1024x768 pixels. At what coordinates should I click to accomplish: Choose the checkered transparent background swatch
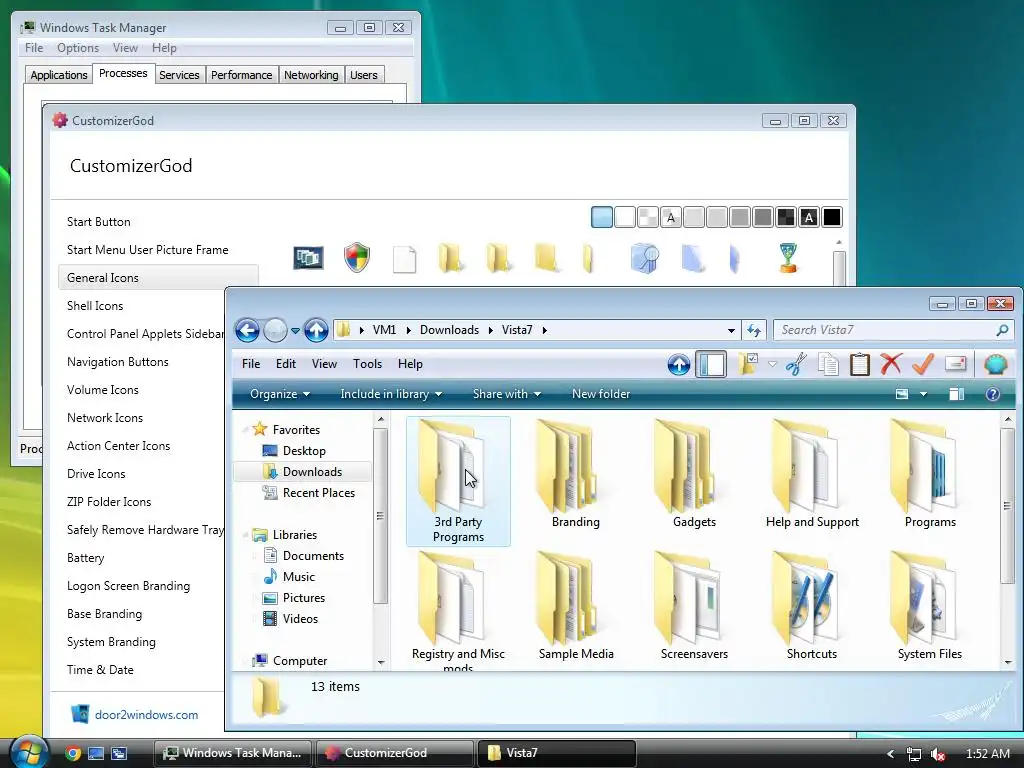click(647, 217)
